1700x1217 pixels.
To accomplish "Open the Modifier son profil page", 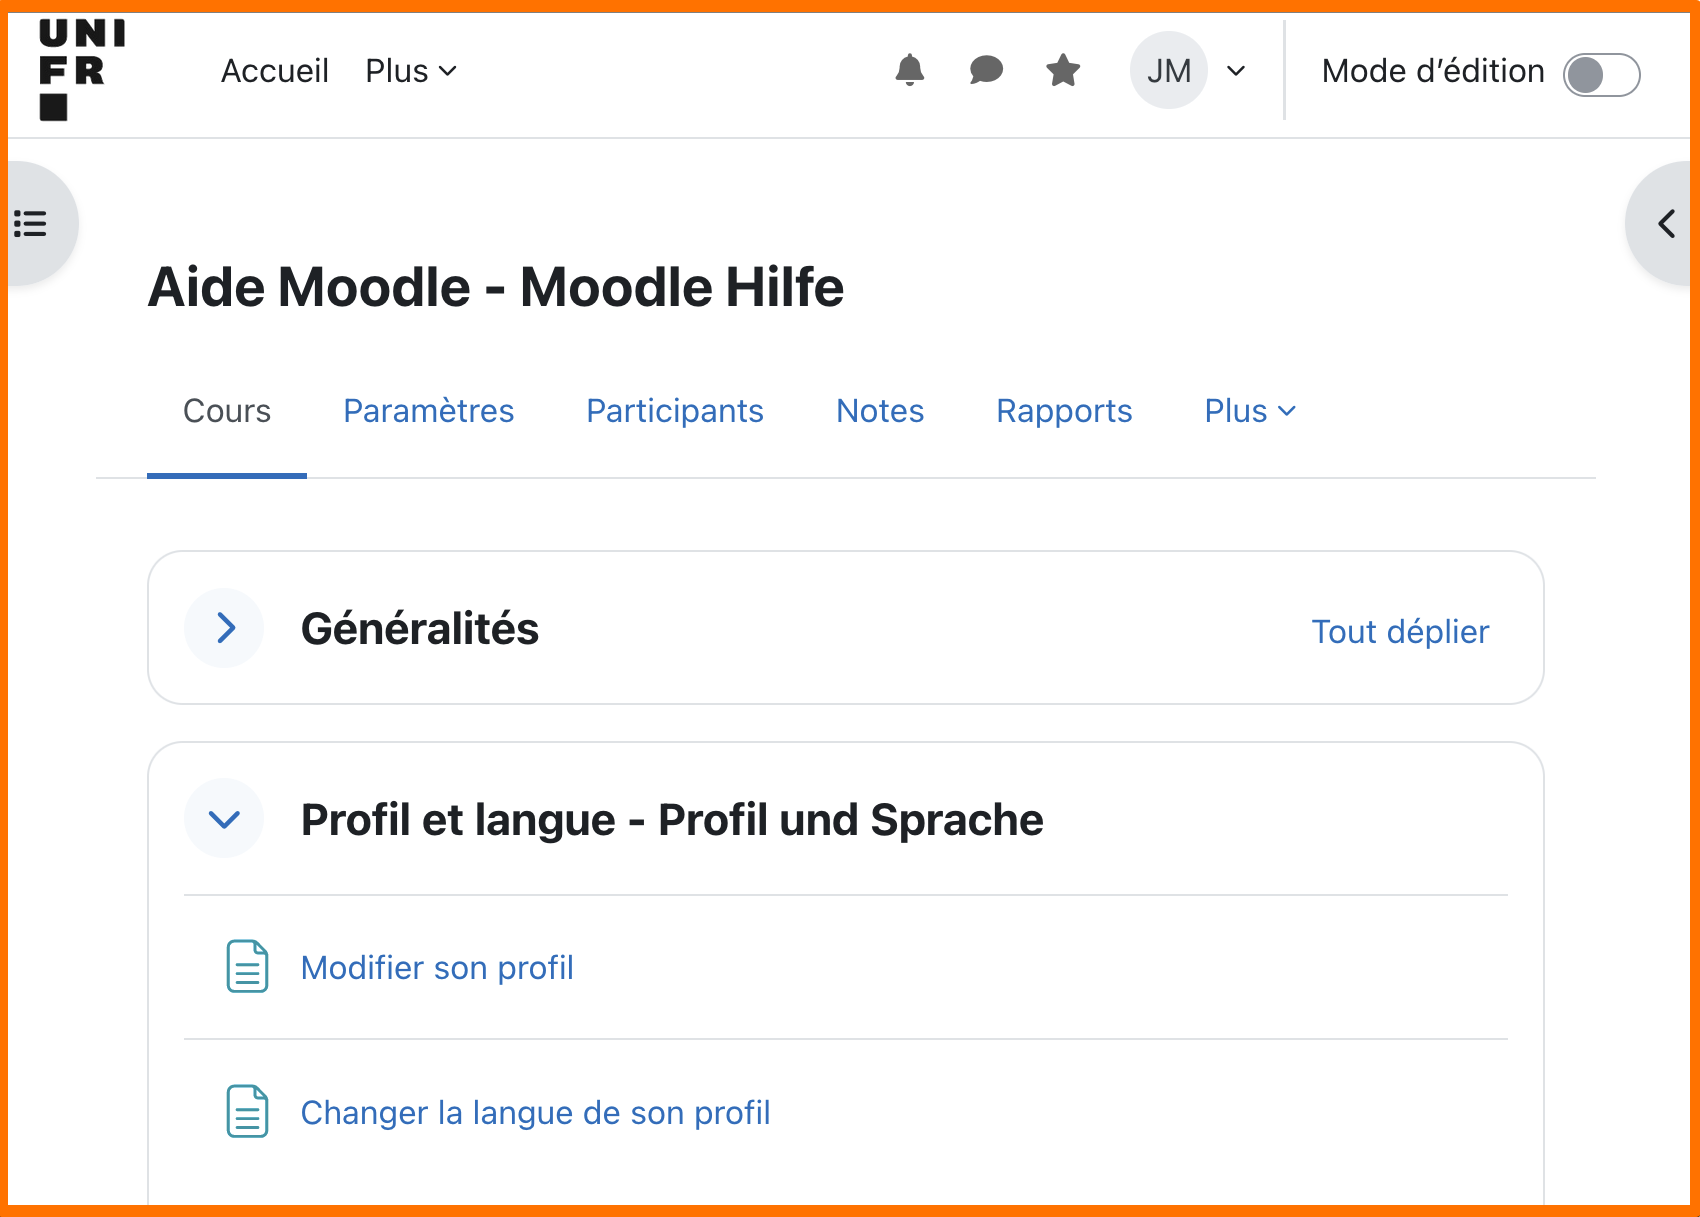I will coord(438,967).
